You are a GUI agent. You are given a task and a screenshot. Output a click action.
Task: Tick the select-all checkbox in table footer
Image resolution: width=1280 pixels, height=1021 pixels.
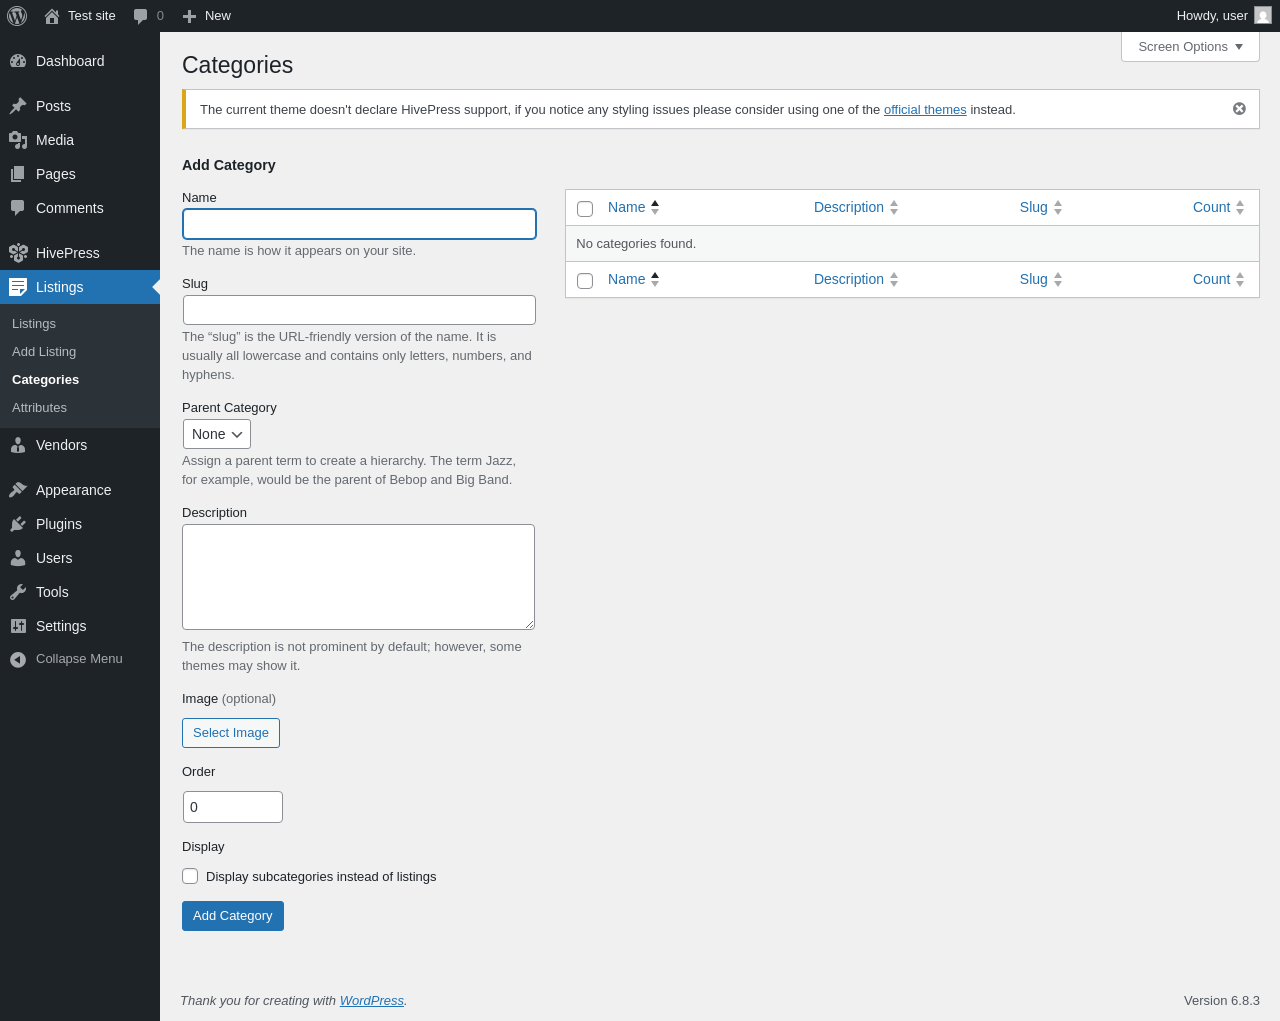585,281
